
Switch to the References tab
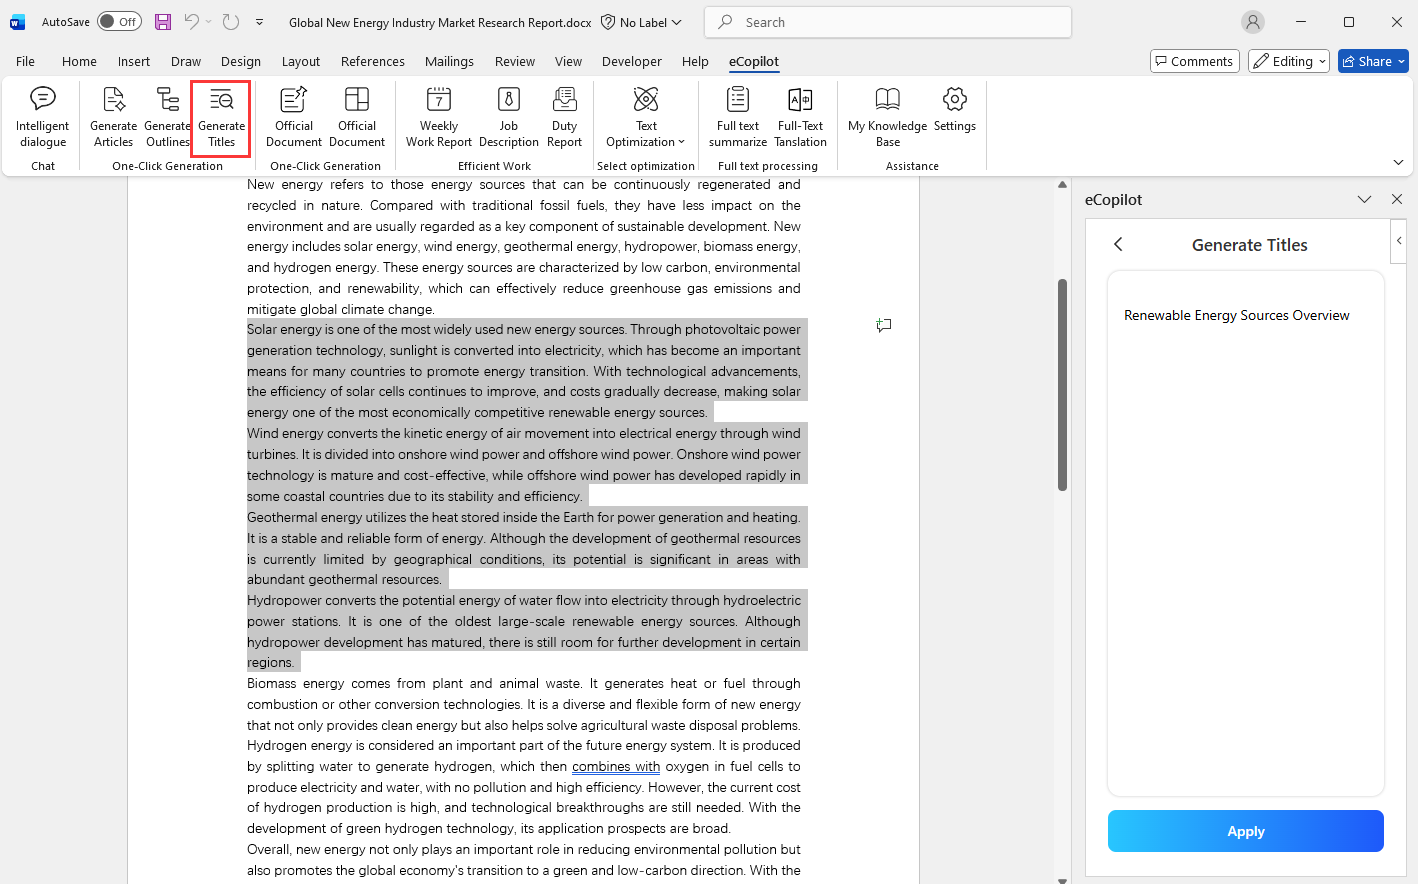[x=372, y=61]
